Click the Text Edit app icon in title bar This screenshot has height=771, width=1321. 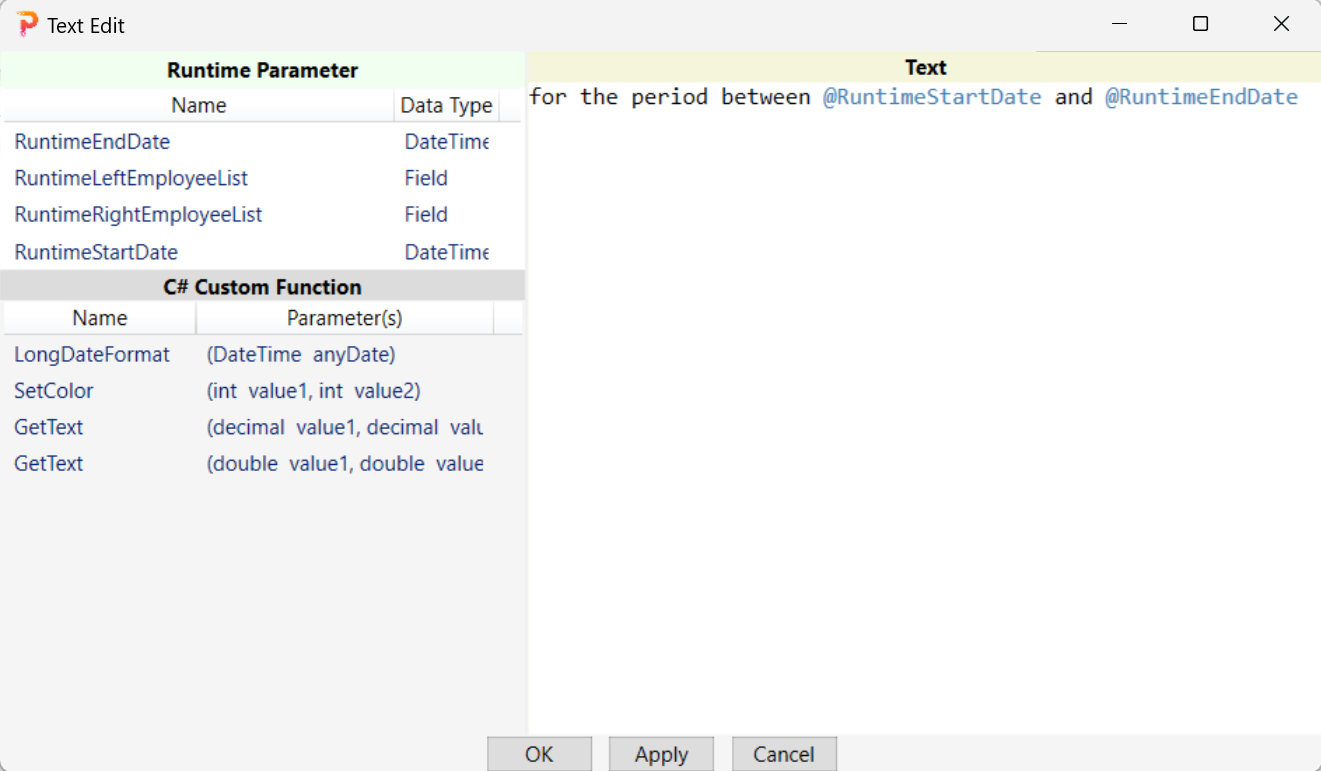coord(28,24)
